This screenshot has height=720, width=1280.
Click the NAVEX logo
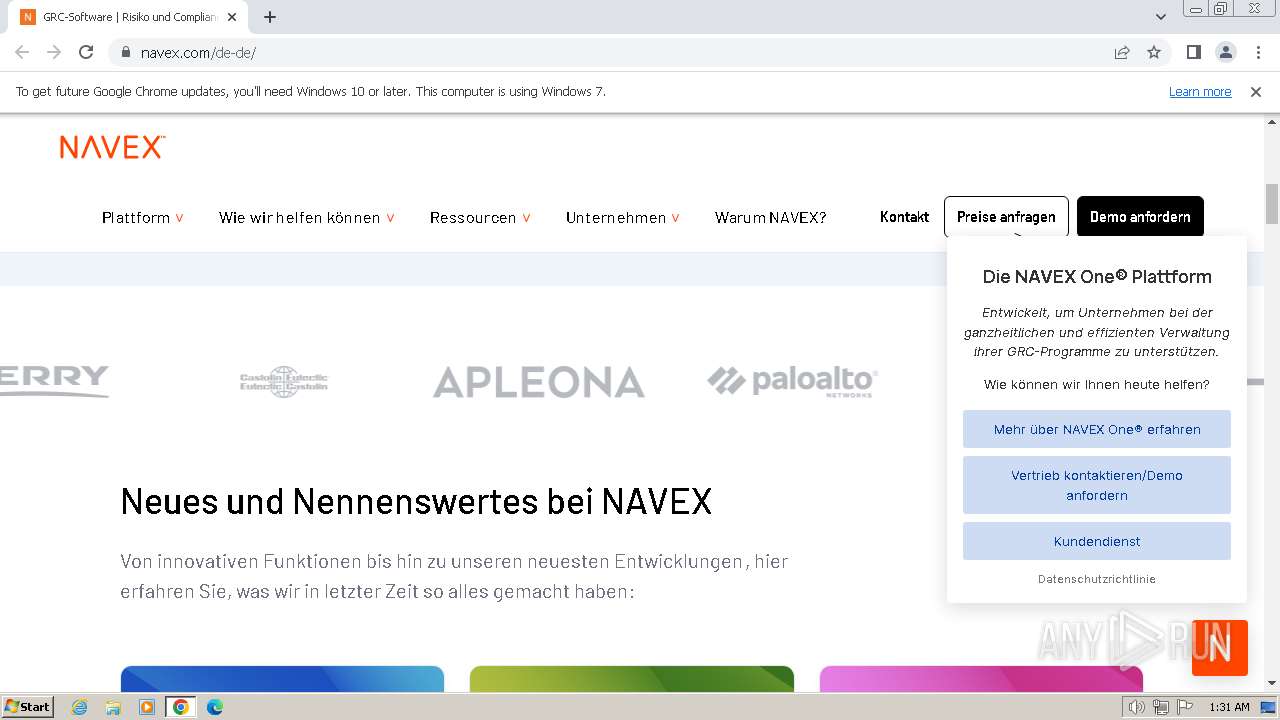[112, 148]
